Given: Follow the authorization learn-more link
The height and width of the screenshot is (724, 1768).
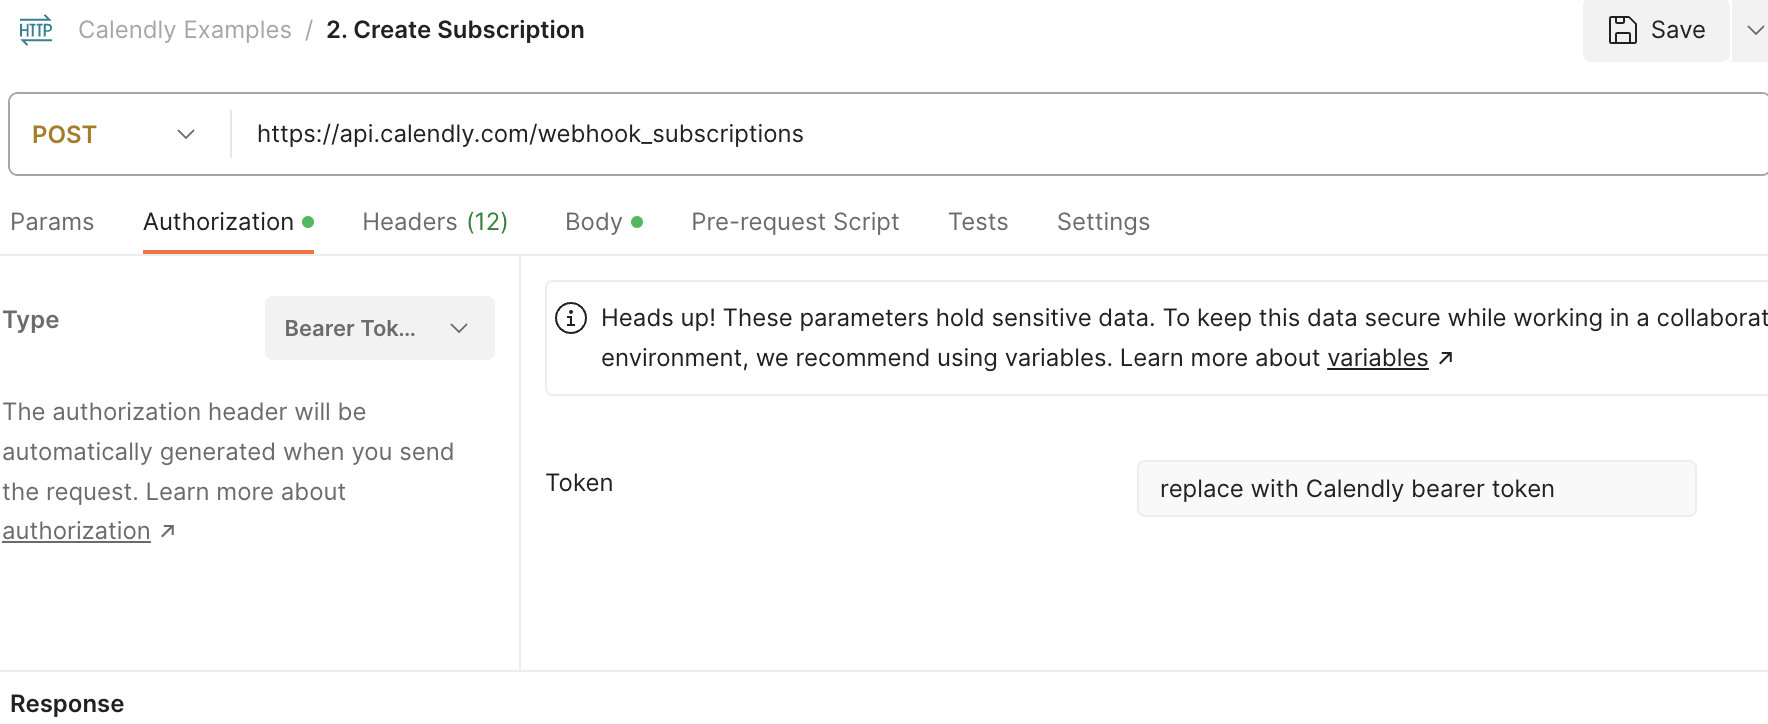Looking at the screenshot, I should tap(76, 530).
